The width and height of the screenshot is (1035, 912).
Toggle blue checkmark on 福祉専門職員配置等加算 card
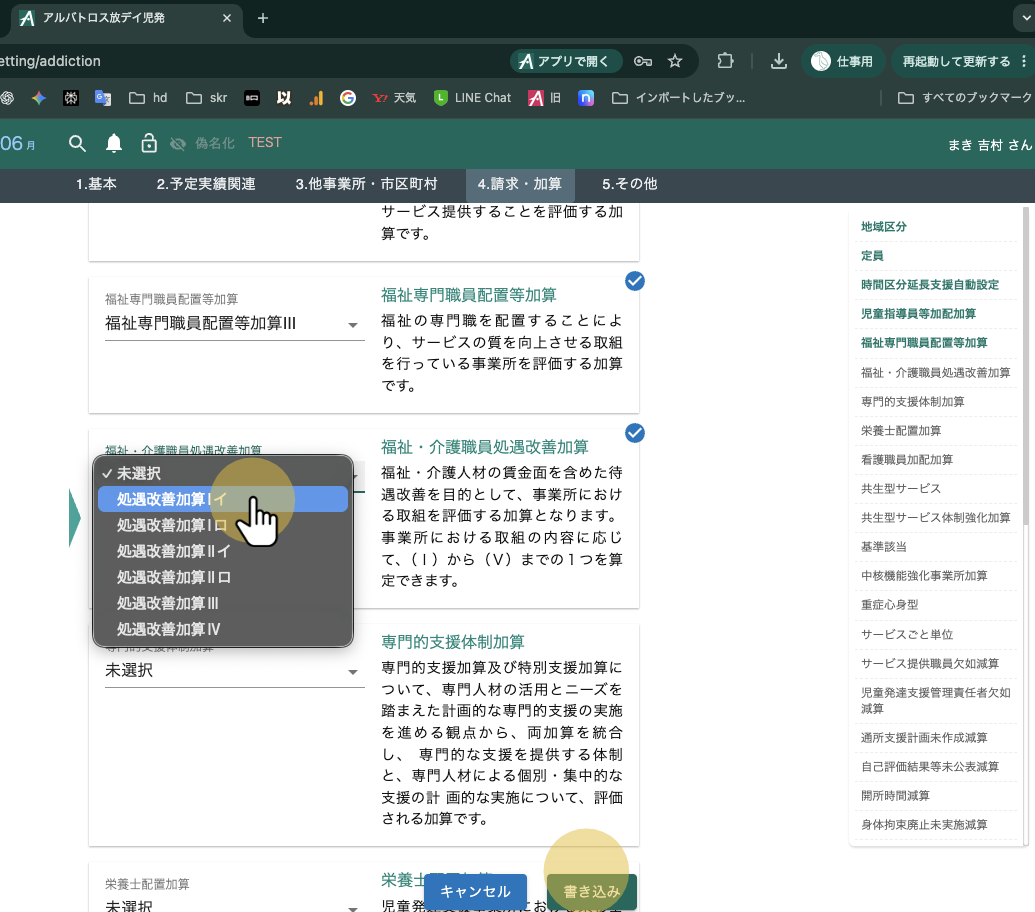635,281
